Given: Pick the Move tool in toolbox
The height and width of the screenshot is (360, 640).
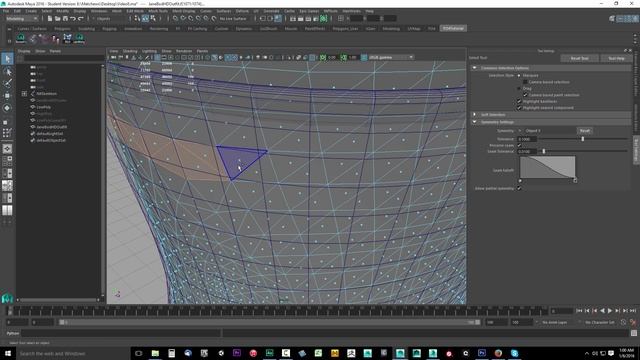Looking at the screenshot, I should click(x=7, y=96).
